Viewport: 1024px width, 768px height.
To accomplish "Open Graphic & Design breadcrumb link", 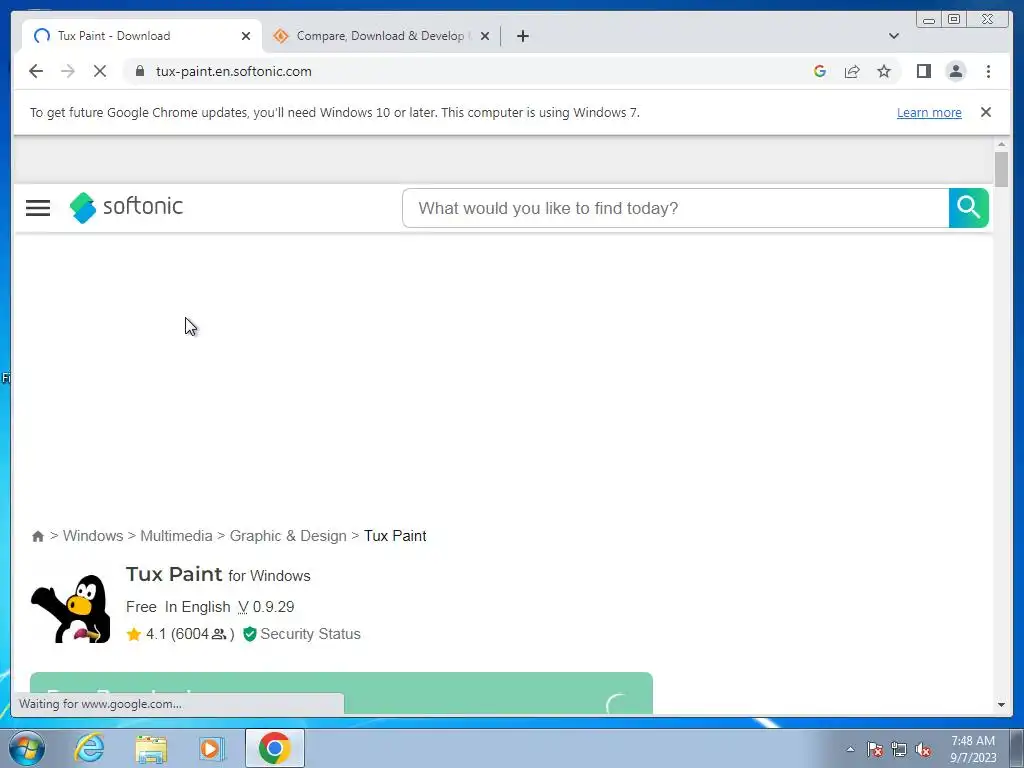I will pos(288,536).
